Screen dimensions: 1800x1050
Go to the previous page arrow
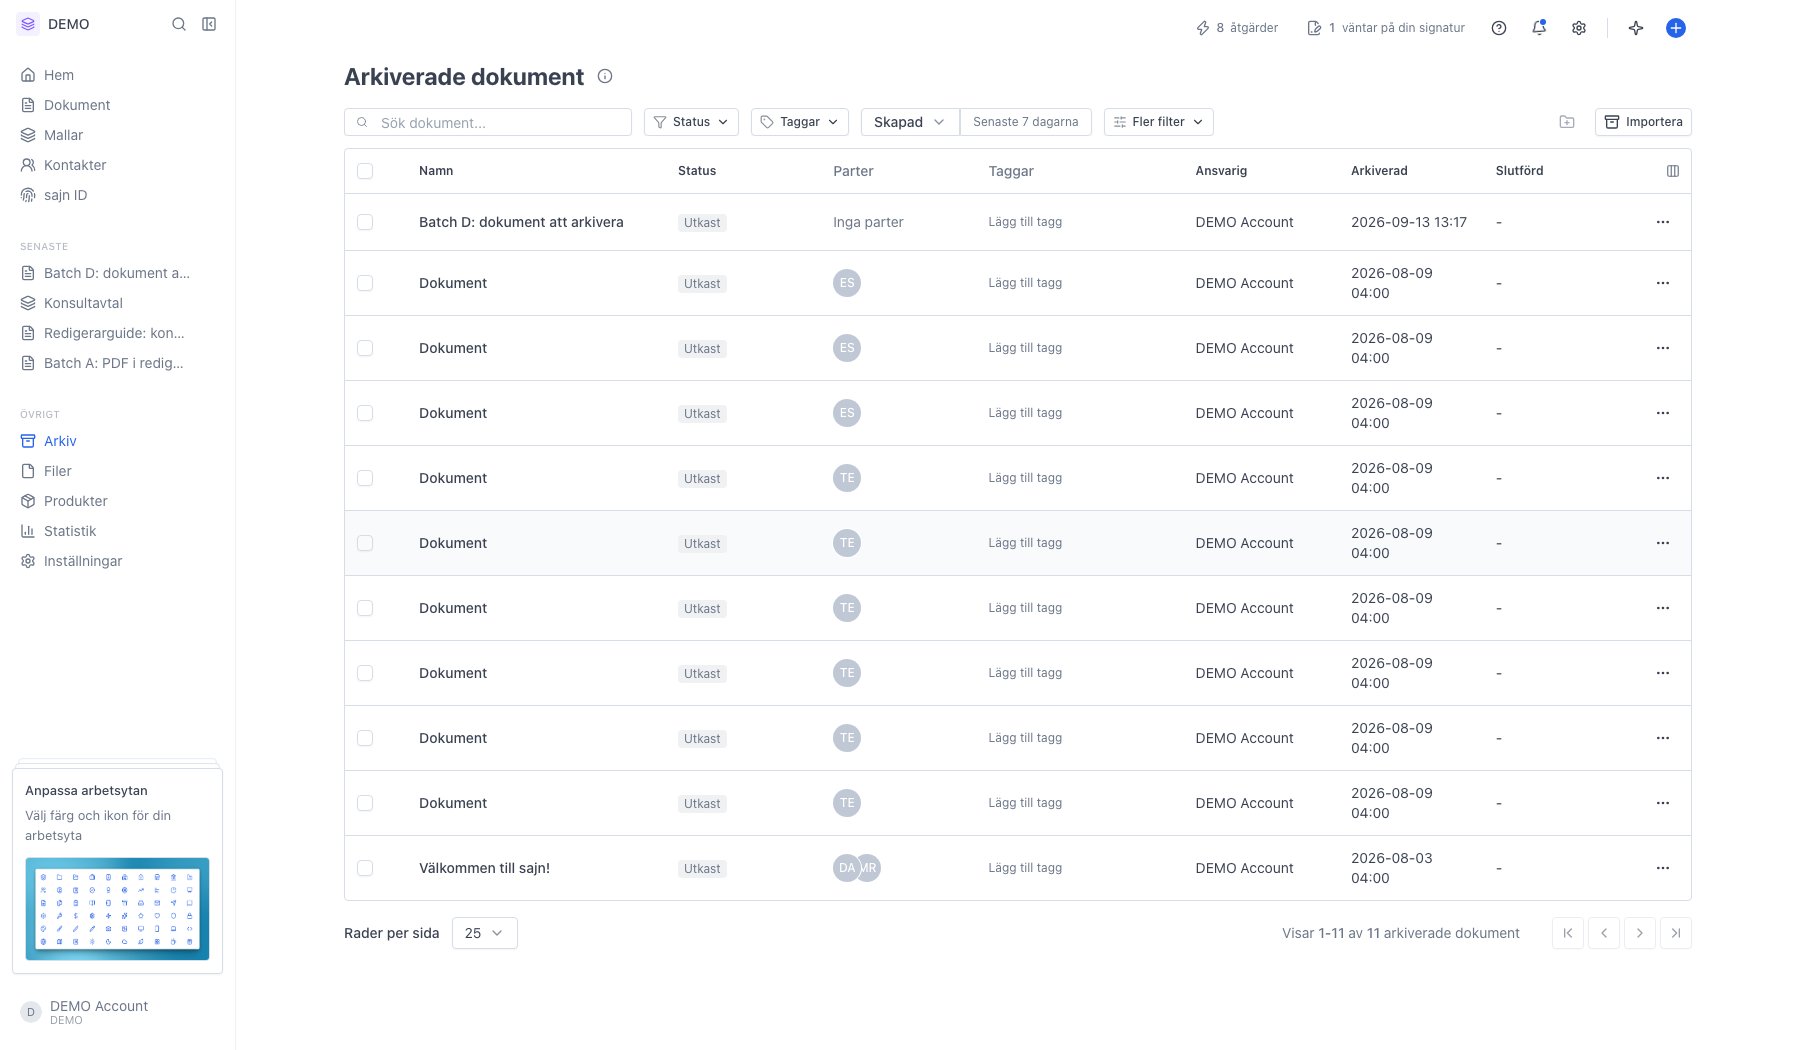point(1604,933)
